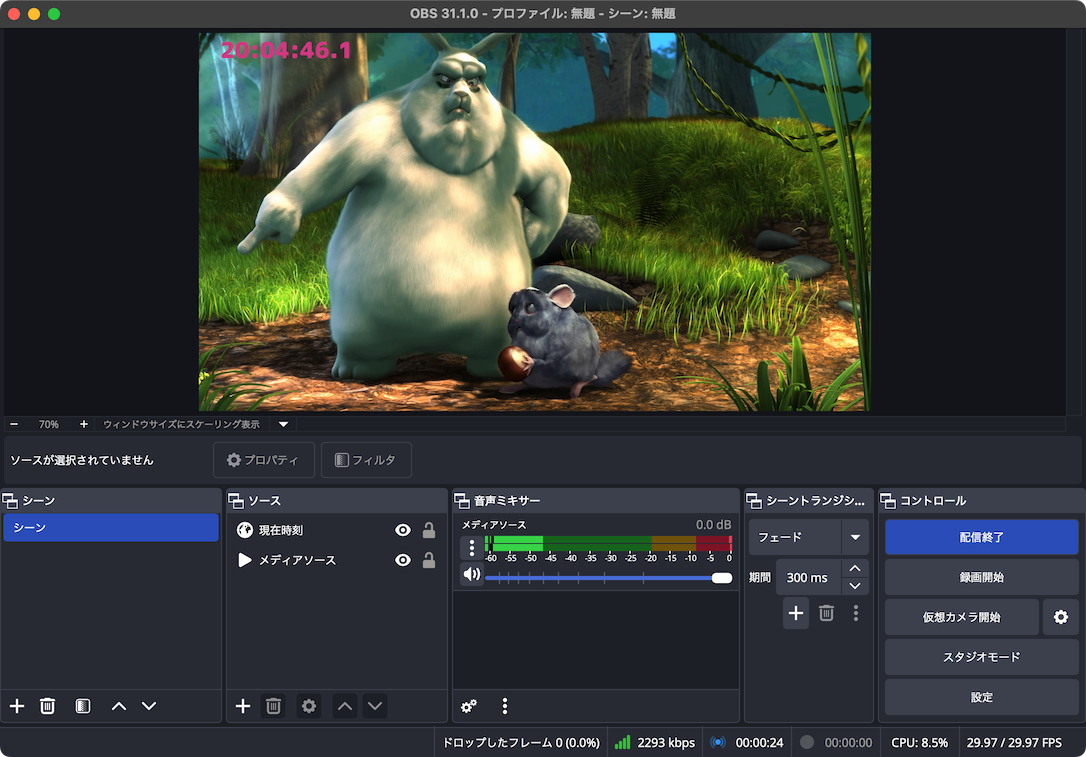1086x757 pixels.
Task: Click the プロパティ button
Action: [x=264, y=460]
